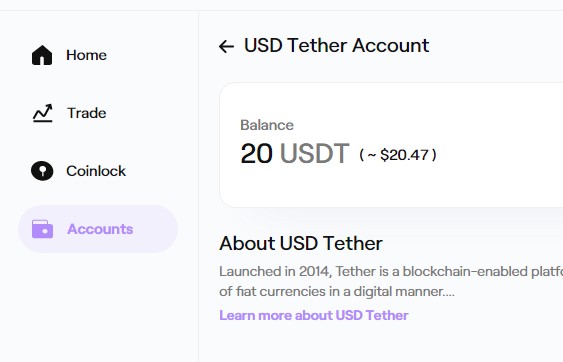The height and width of the screenshot is (362, 563).
Task: Select the Coinlock keyhole icon
Action: pos(42,171)
